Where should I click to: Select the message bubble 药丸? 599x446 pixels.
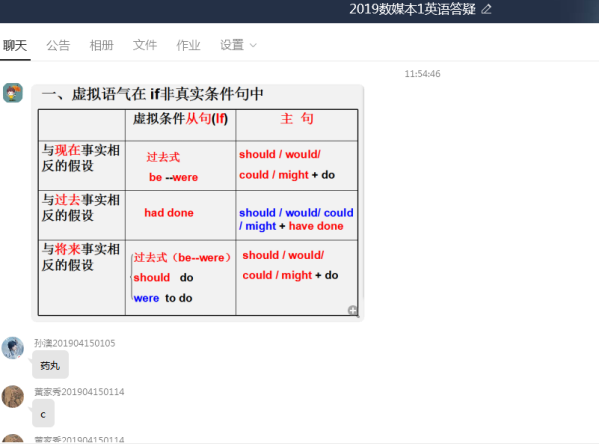coord(50,365)
